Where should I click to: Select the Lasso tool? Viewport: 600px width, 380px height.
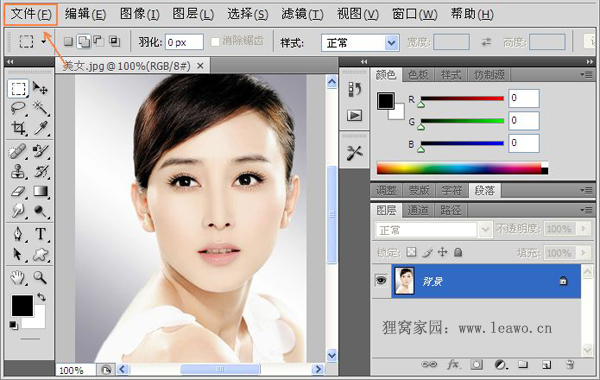pyautogui.click(x=18, y=108)
